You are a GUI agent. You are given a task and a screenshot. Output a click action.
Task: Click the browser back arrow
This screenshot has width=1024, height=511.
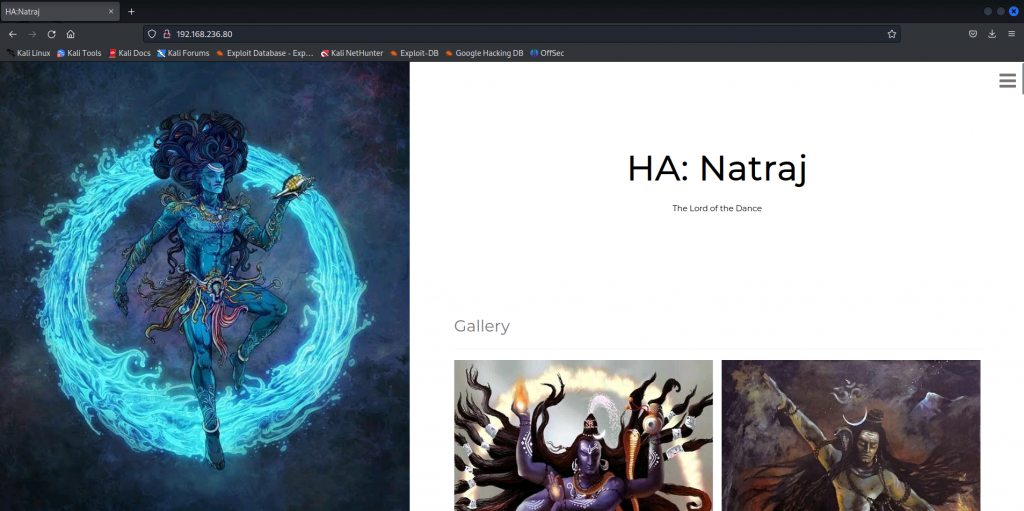pyautogui.click(x=12, y=34)
